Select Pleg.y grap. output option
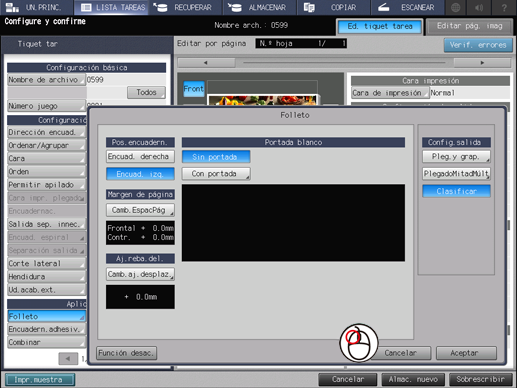 point(456,157)
